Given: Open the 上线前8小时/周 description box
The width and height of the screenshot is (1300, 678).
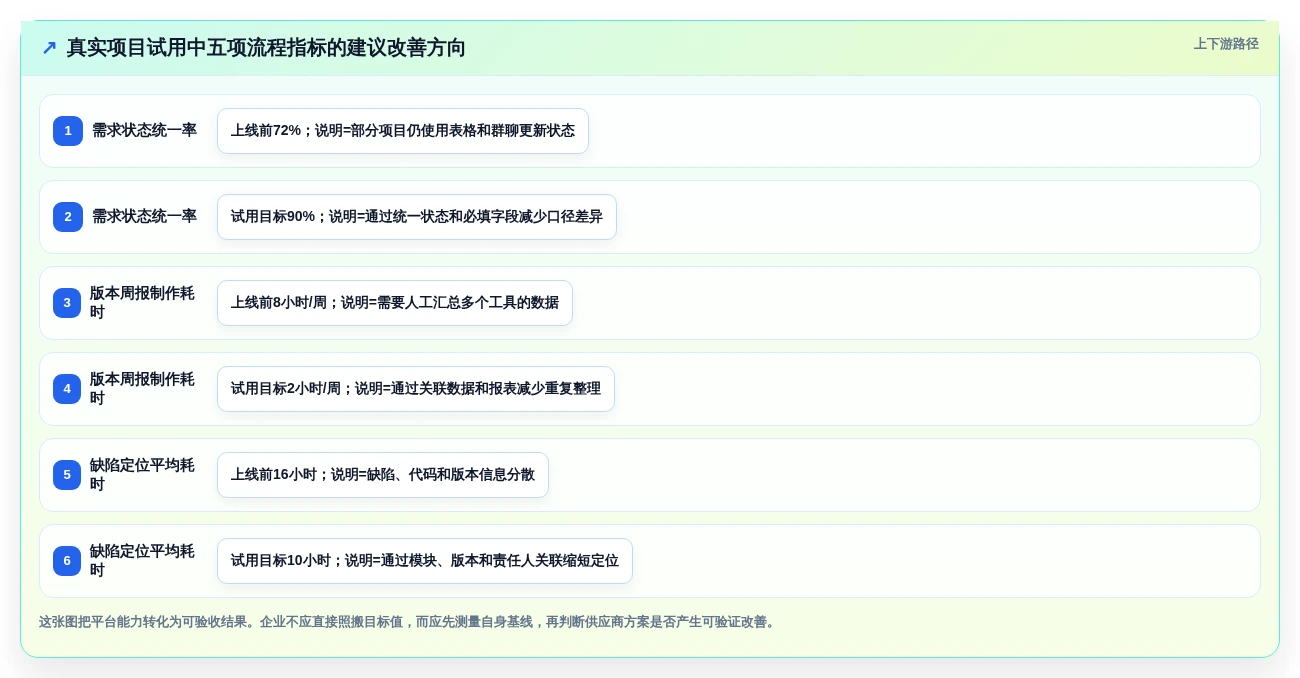Looking at the screenshot, I should 395,303.
